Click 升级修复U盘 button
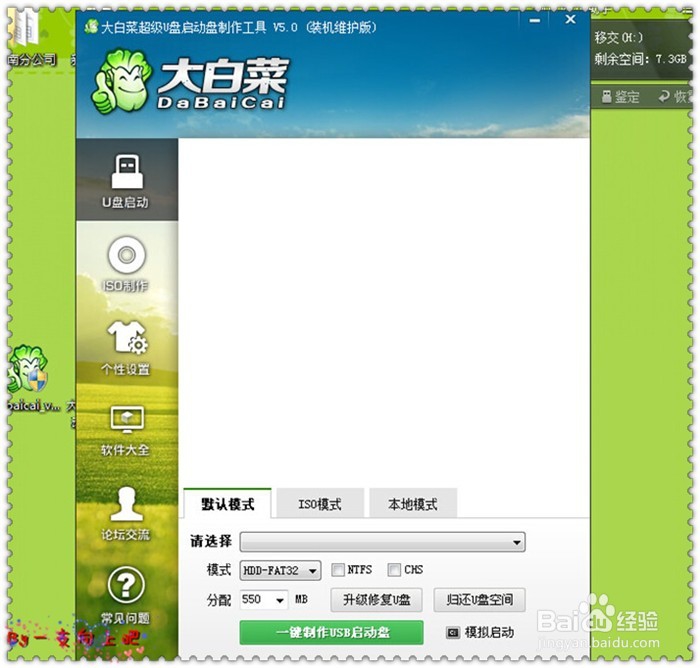Viewport: 700px width, 668px height. pos(376,600)
